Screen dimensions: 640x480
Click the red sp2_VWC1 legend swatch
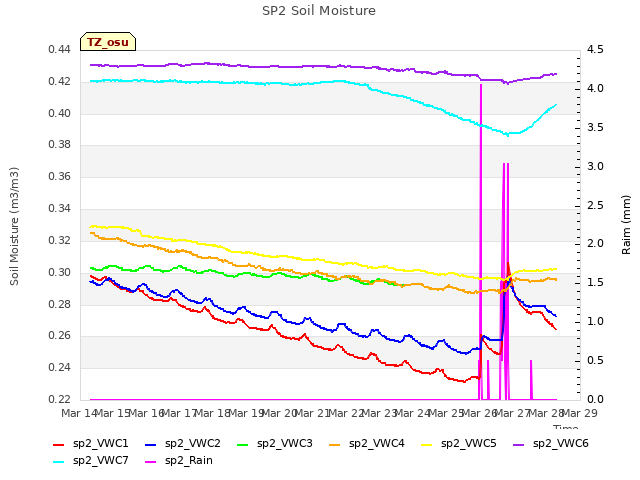click(x=59, y=444)
